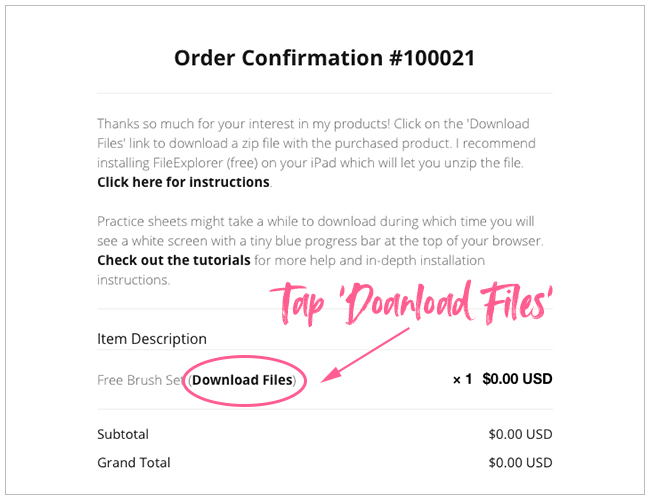
Task: Click the 'Free Brush Set' item name
Action: tap(141, 380)
